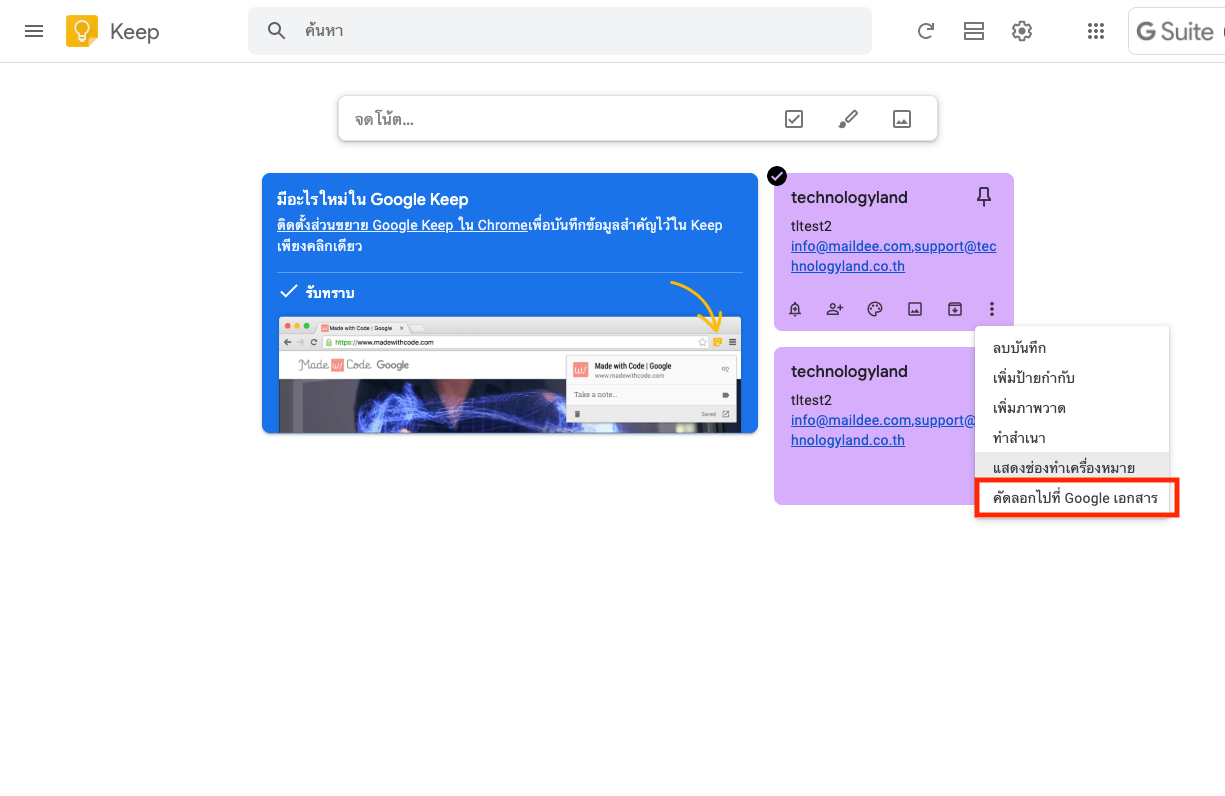Select คัดลอกไปที่ Google เอกสาร menu item
This screenshot has width=1225, height=796.
point(1075,498)
